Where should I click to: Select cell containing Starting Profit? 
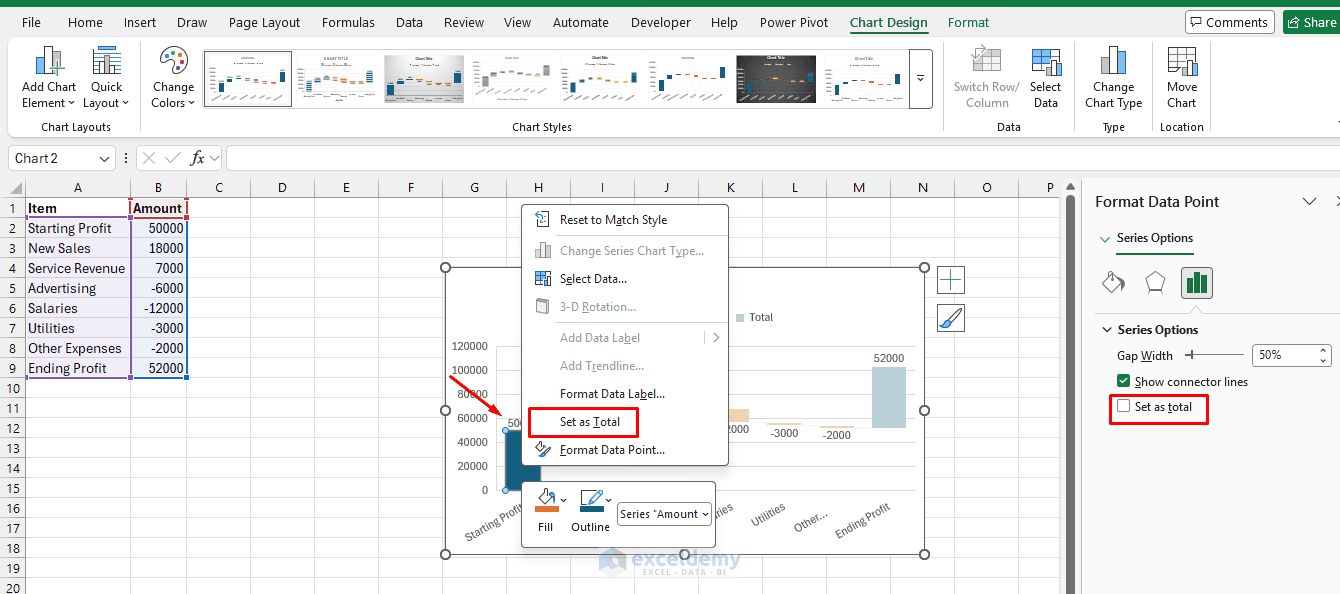[x=78, y=228]
